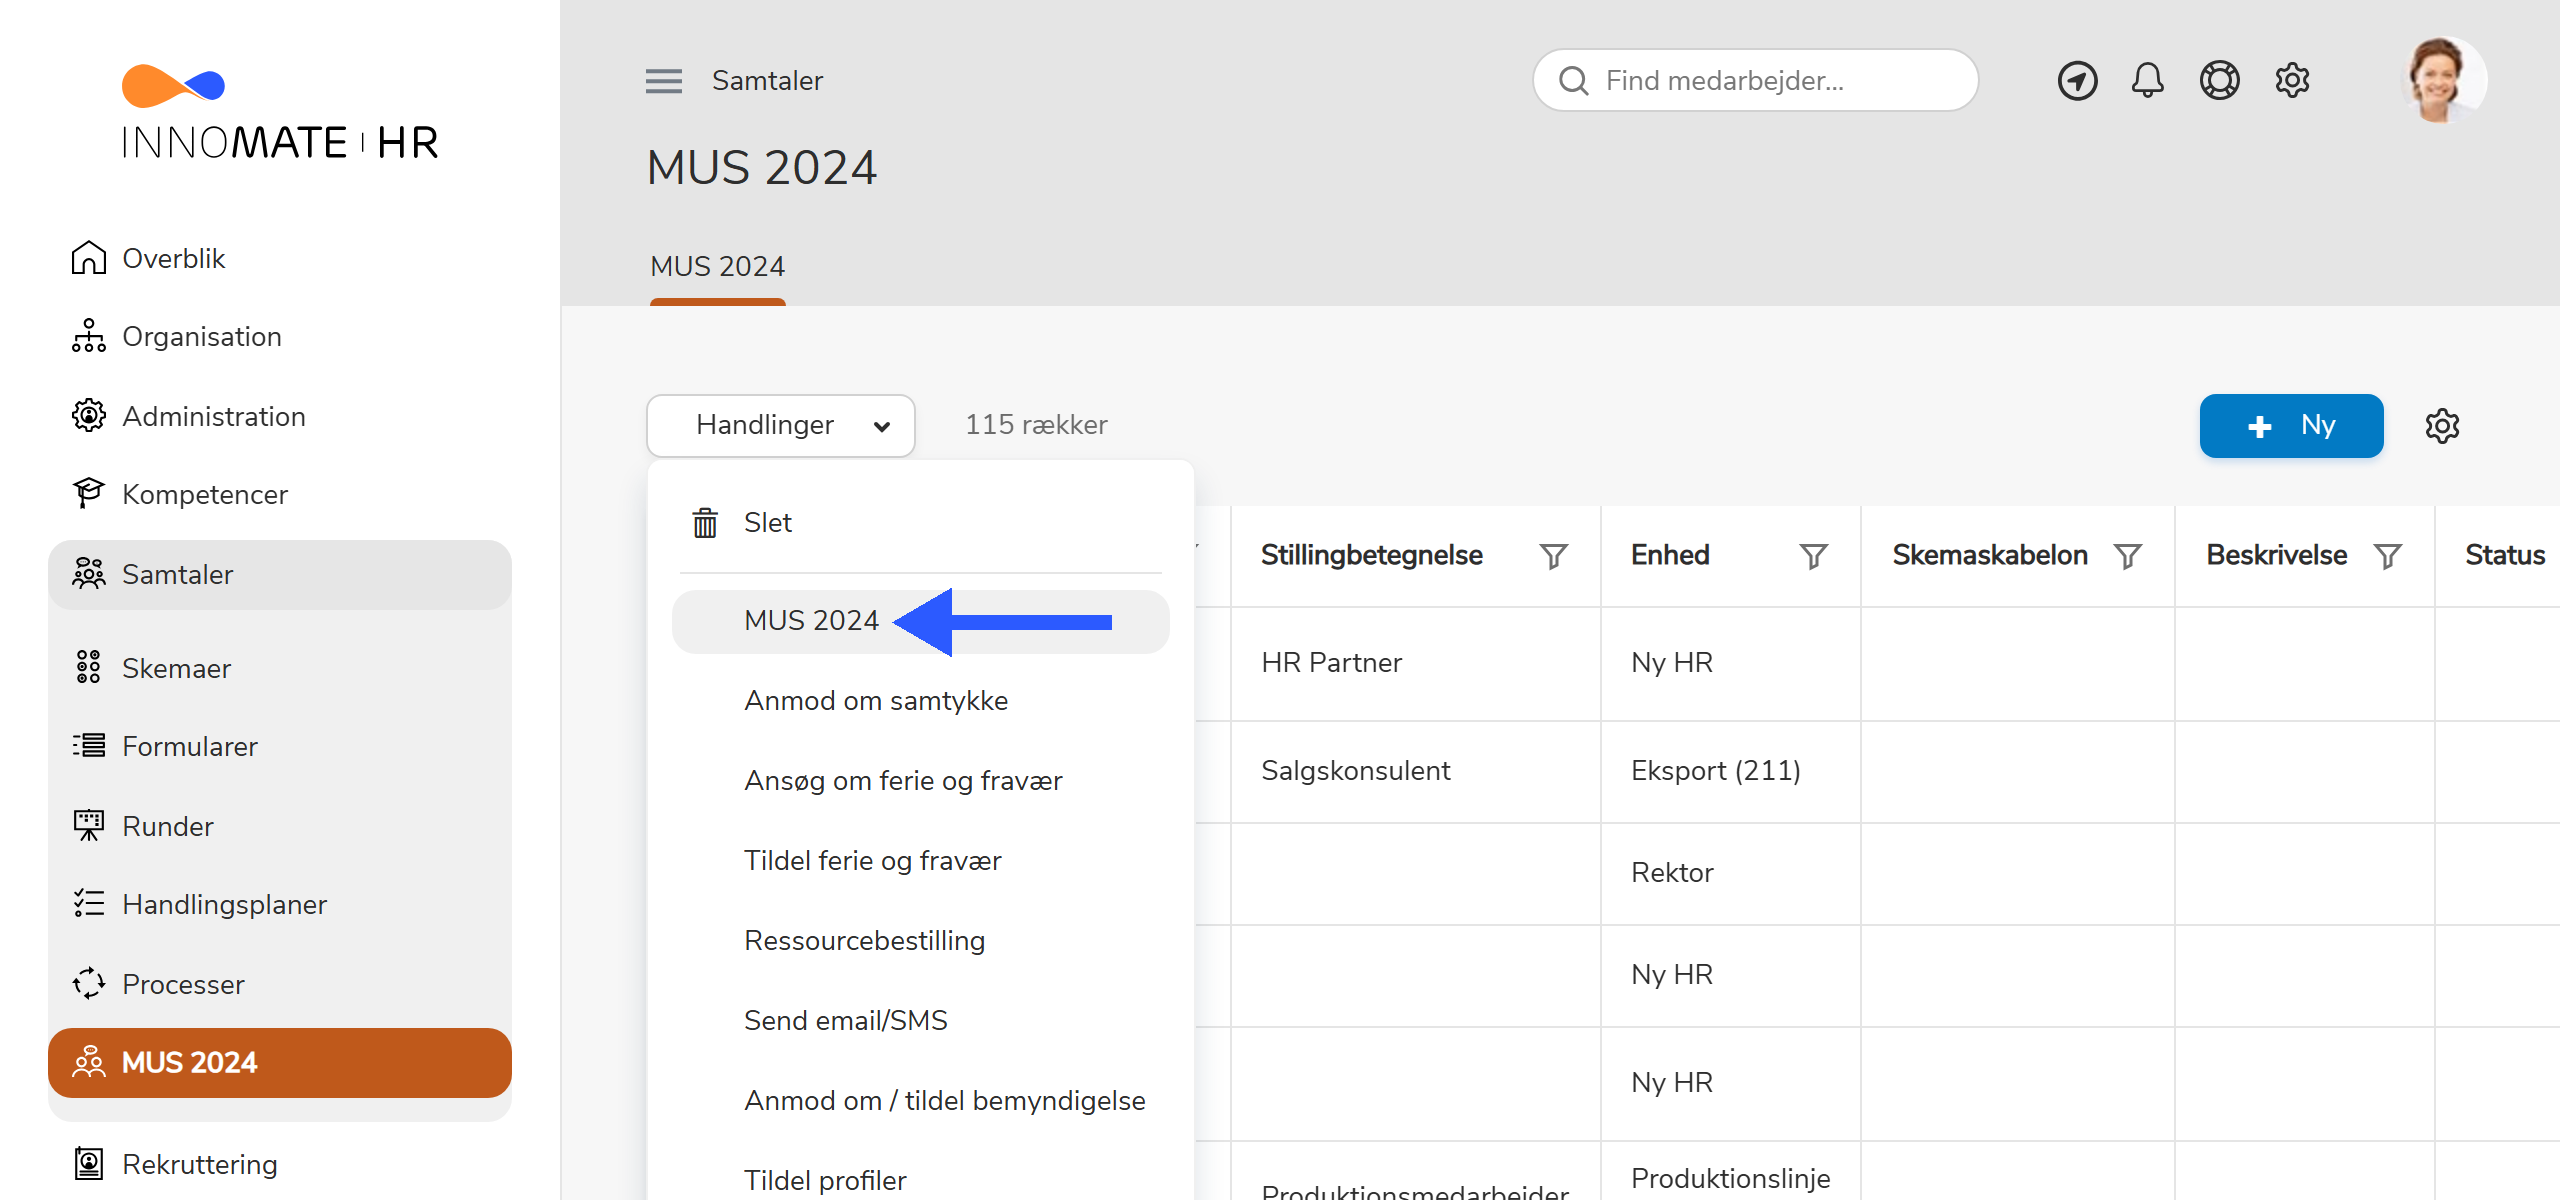The width and height of the screenshot is (2560, 1200).
Task: Open Skemaer under Samtaler
Action: coord(280,668)
